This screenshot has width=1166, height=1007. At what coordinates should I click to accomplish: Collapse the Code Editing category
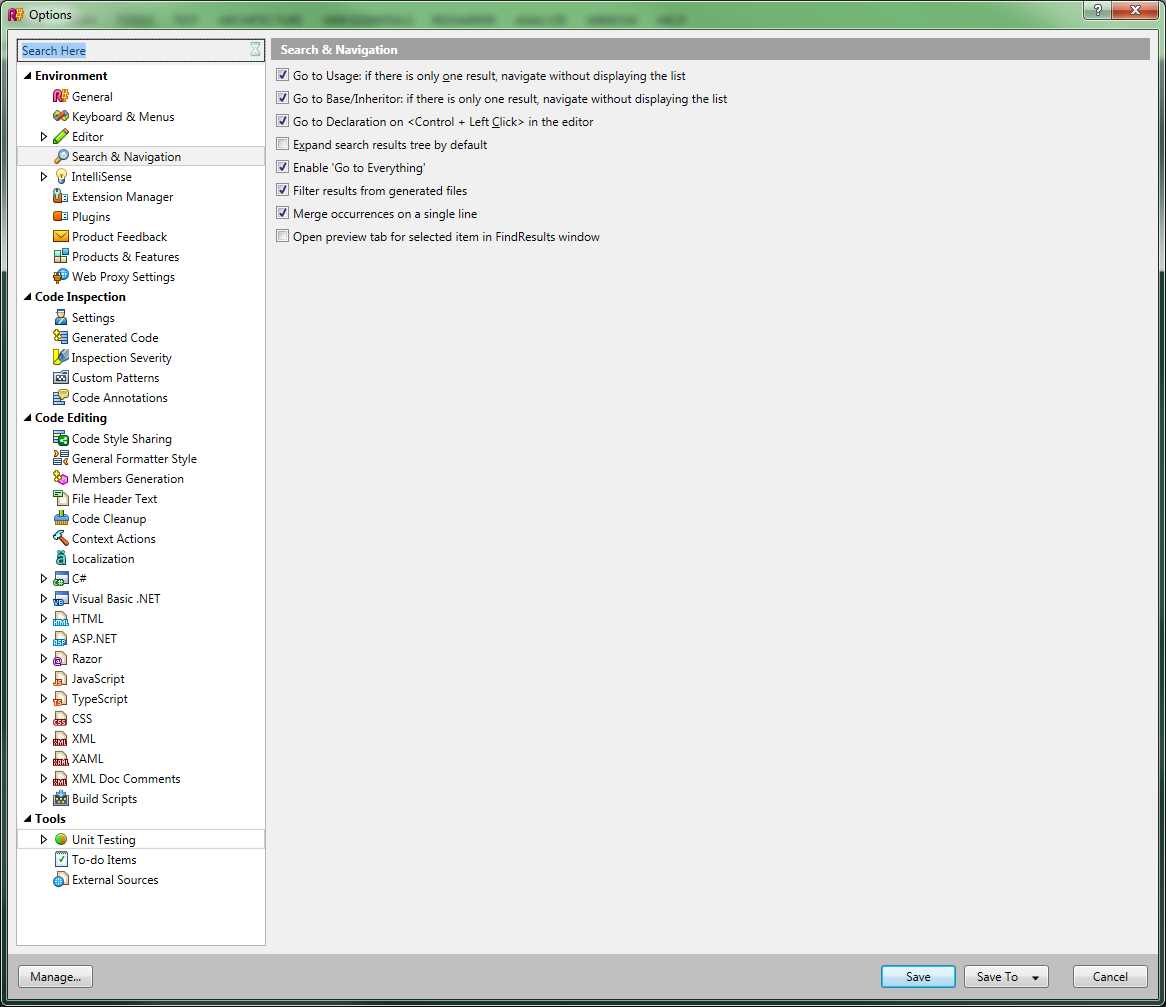28,417
